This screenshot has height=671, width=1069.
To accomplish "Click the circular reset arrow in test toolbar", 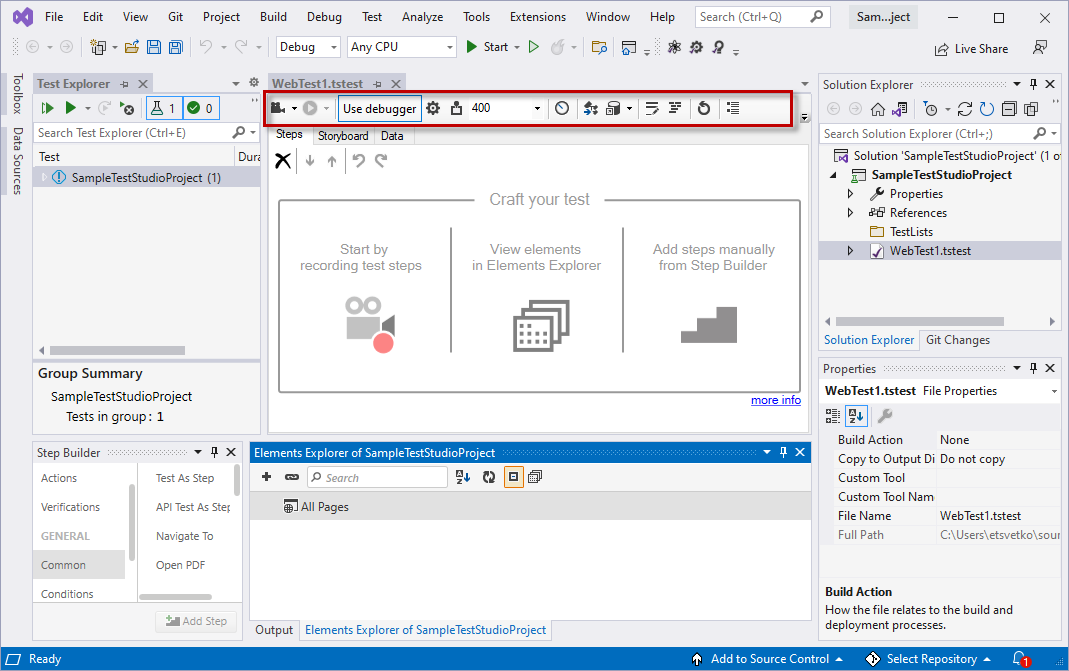I will click(704, 108).
